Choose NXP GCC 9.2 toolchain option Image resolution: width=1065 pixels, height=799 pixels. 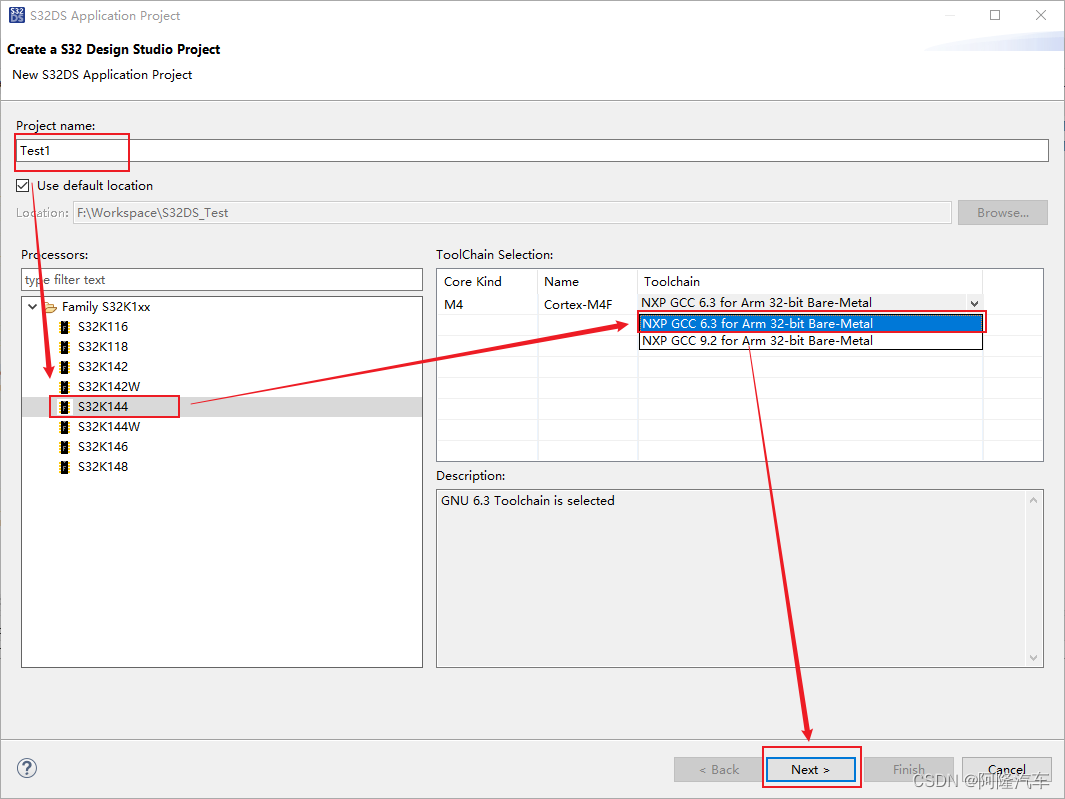811,341
